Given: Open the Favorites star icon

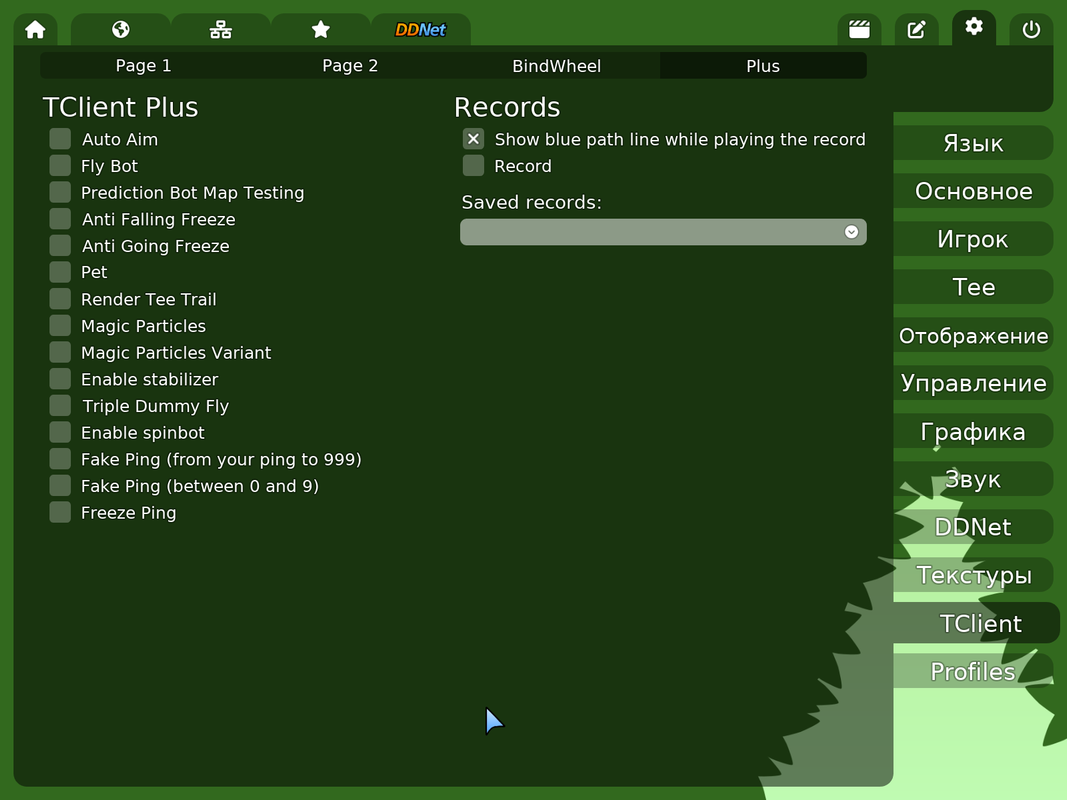Looking at the screenshot, I should click(x=321, y=30).
